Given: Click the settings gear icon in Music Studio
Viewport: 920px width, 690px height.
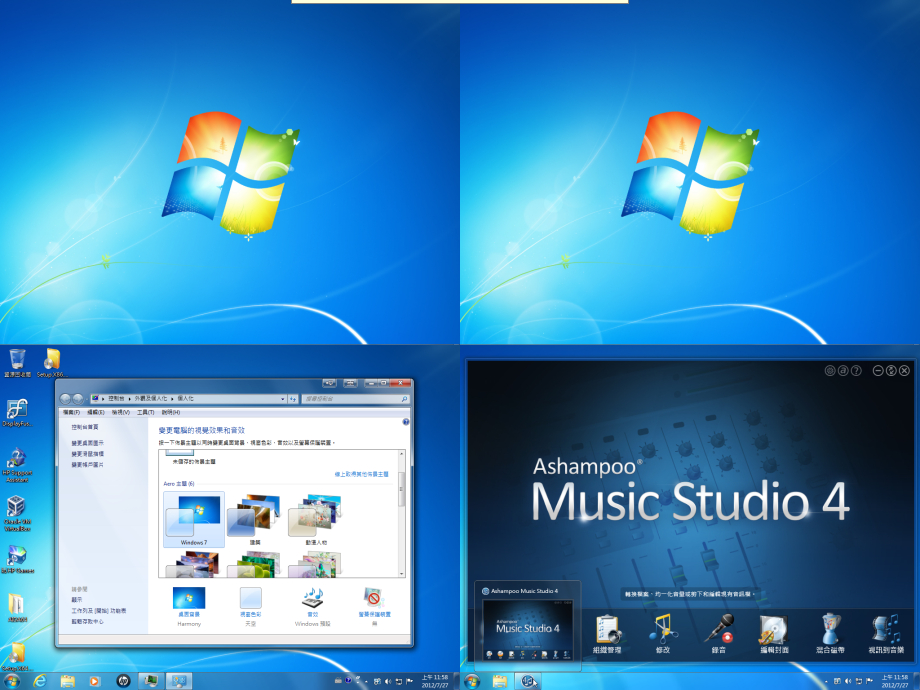Looking at the screenshot, I should tap(830, 371).
